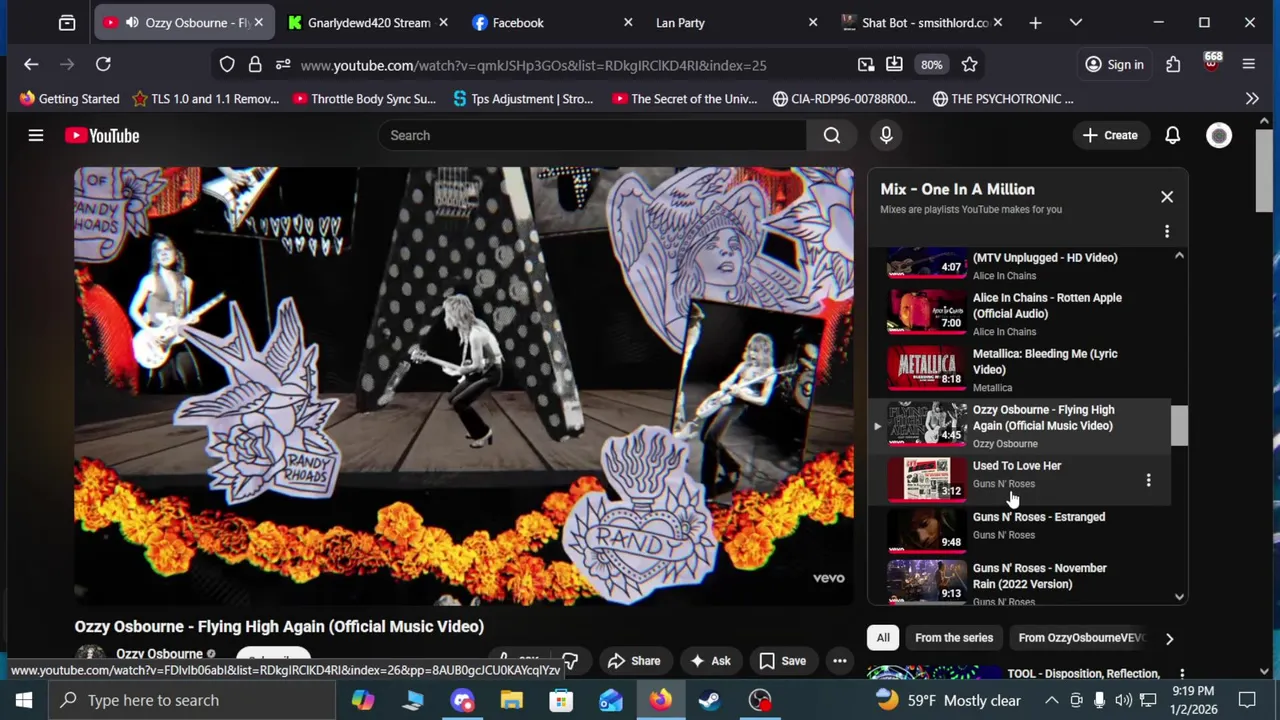1280x720 pixels.
Task: Click the Sign in button
Action: click(1115, 64)
